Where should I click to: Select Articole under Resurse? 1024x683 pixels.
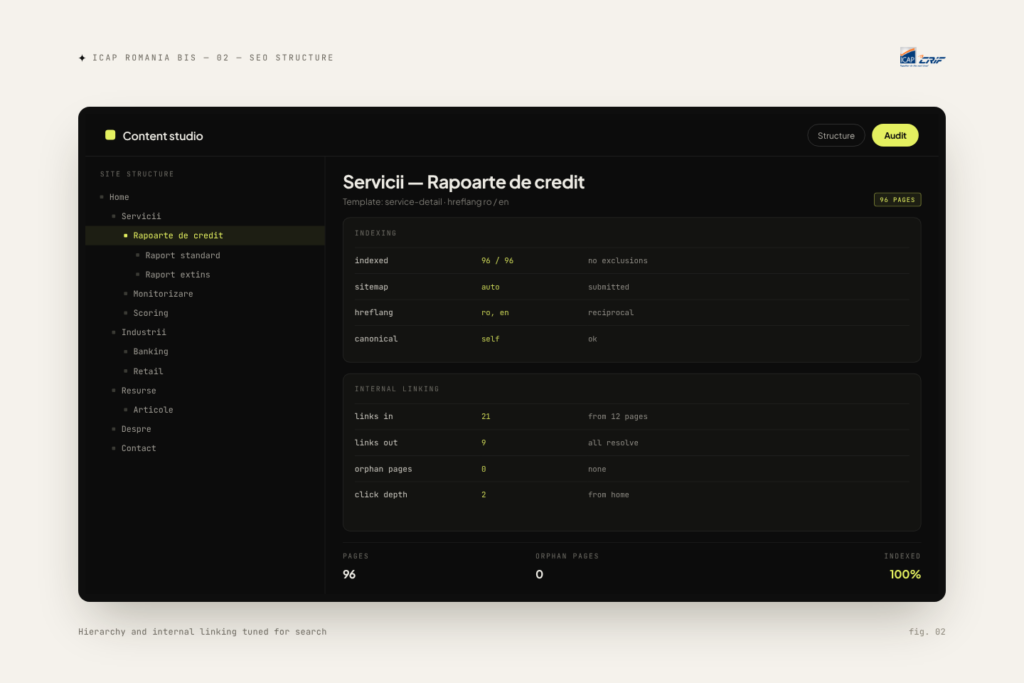[153, 410]
